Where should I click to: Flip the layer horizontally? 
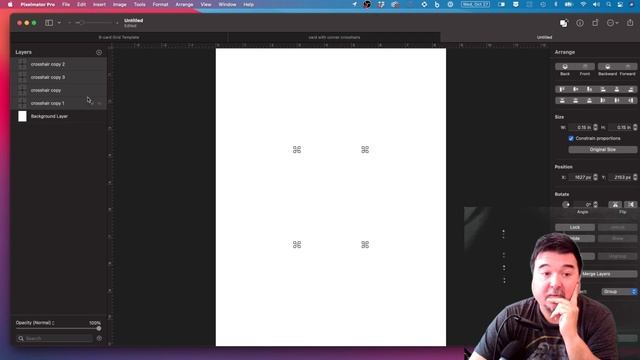[615, 204]
